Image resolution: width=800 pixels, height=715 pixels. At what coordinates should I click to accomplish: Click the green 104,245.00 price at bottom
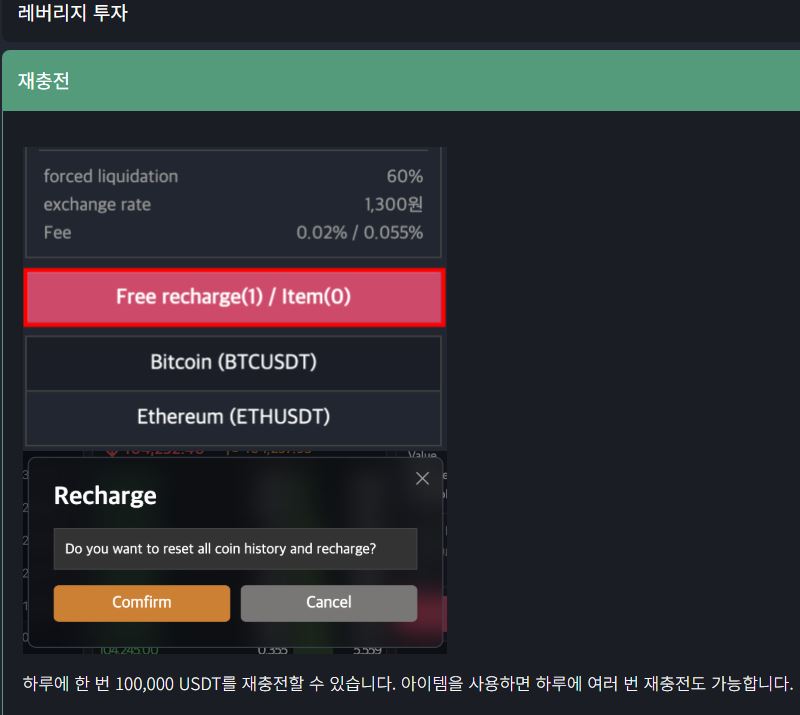click(x=129, y=650)
